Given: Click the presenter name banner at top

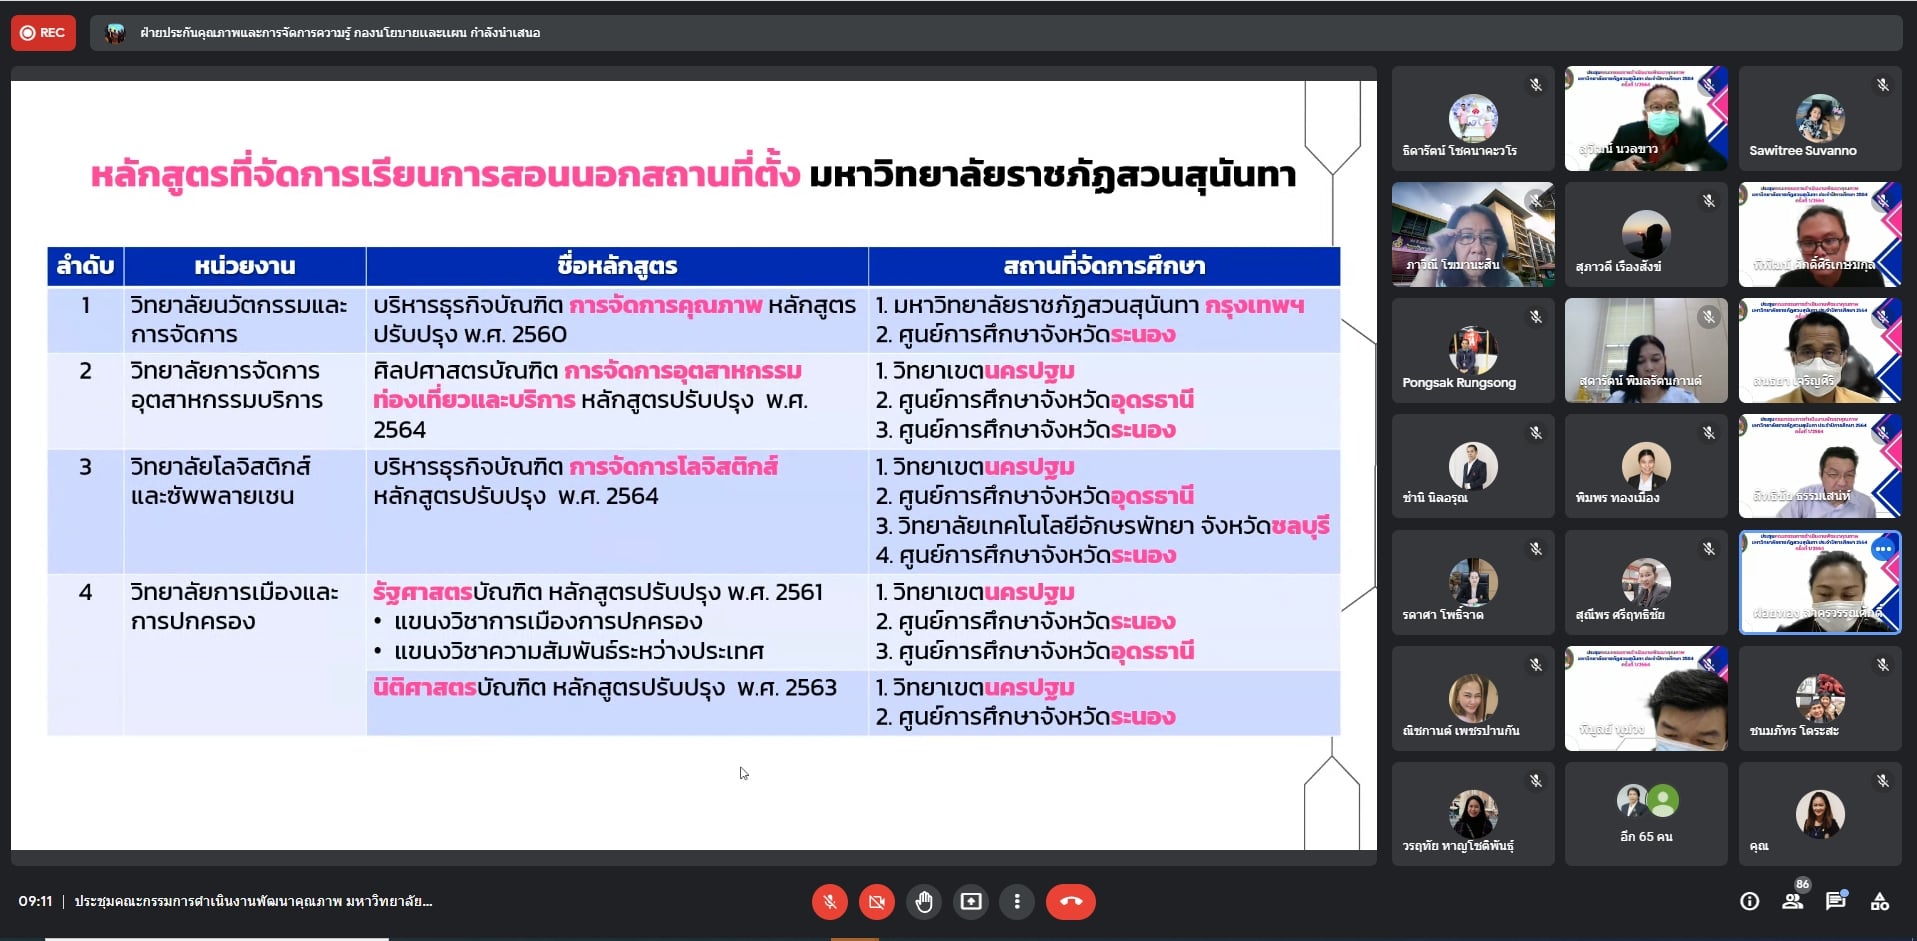Looking at the screenshot, I should (x=340, y=33).
